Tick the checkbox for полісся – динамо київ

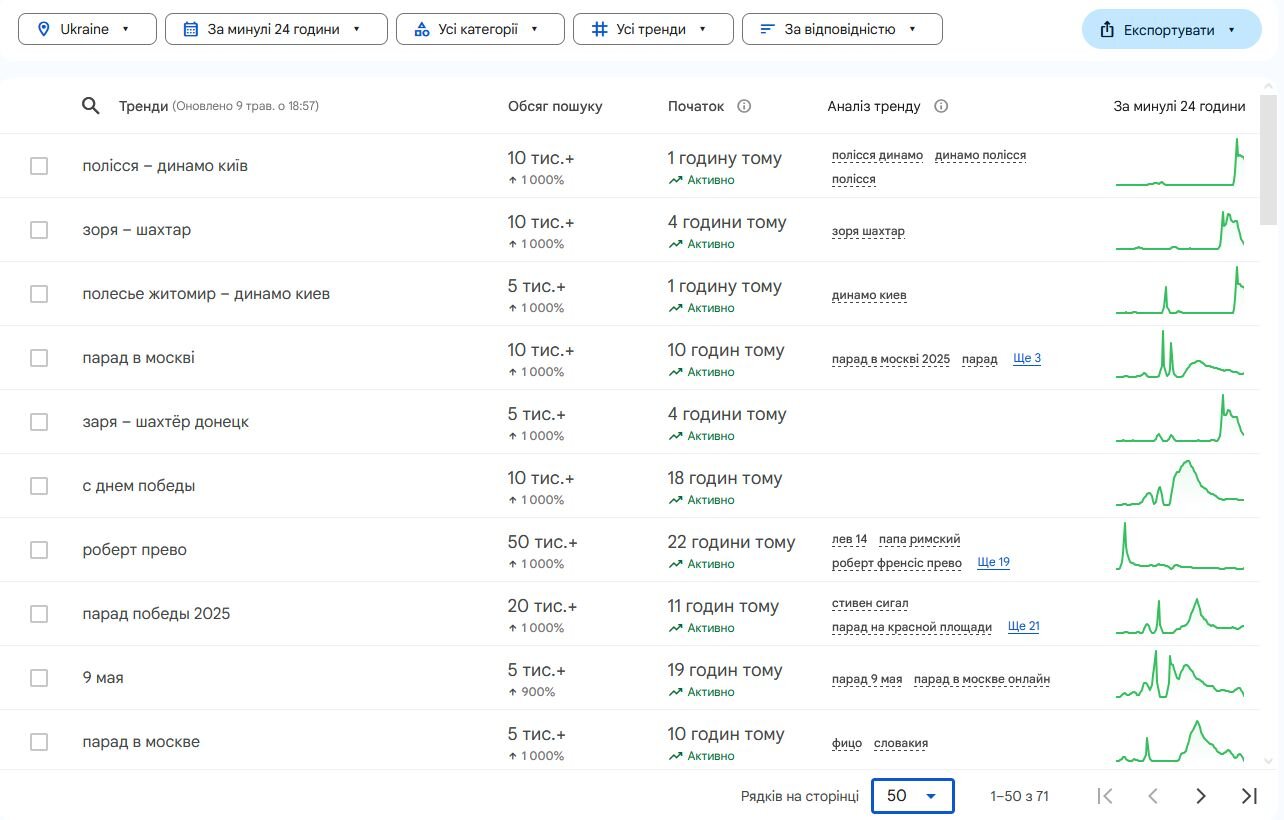pyautogui.click(x=39, y=166)
